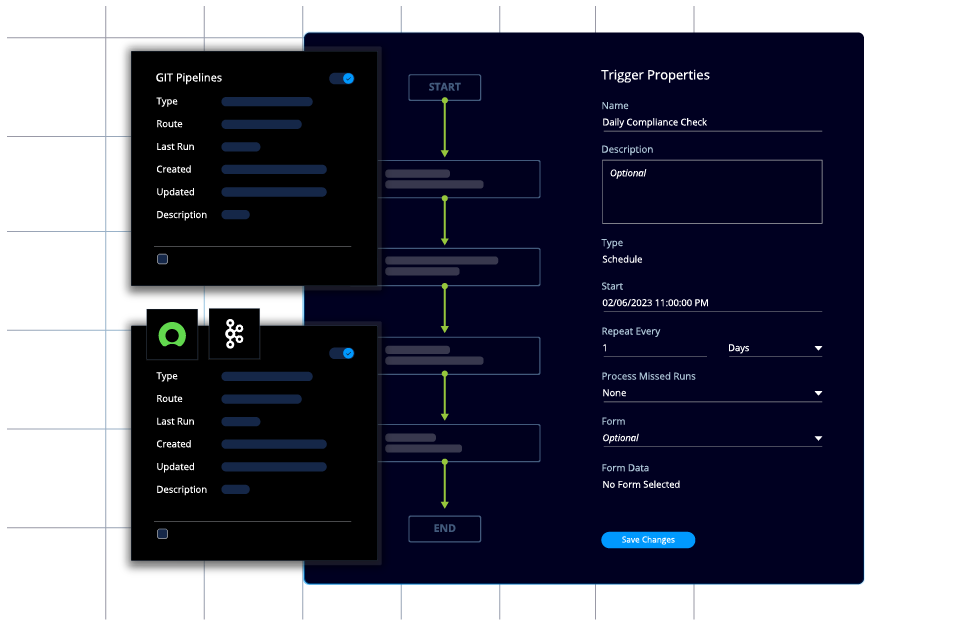Open the Process Missed Runs dropdown
The image size is (963, 620).
tap(712, 392)
